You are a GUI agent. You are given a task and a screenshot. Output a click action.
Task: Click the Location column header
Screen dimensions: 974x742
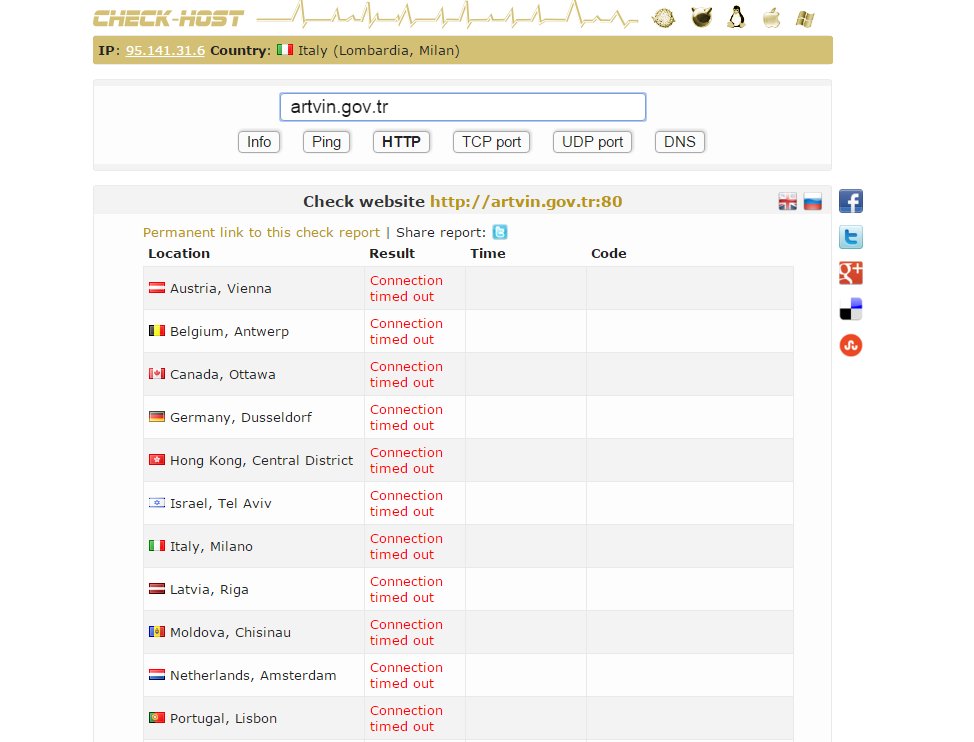click(179, 253)
